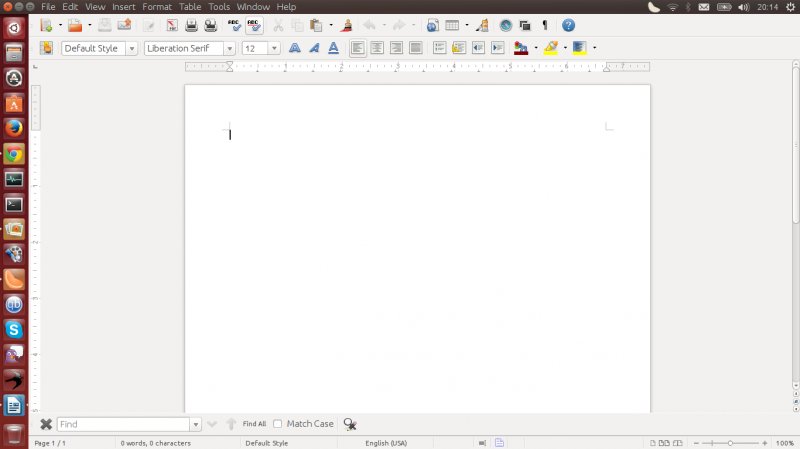
Task: Toggle justified paragraph alignment
Action: point(415,47)
